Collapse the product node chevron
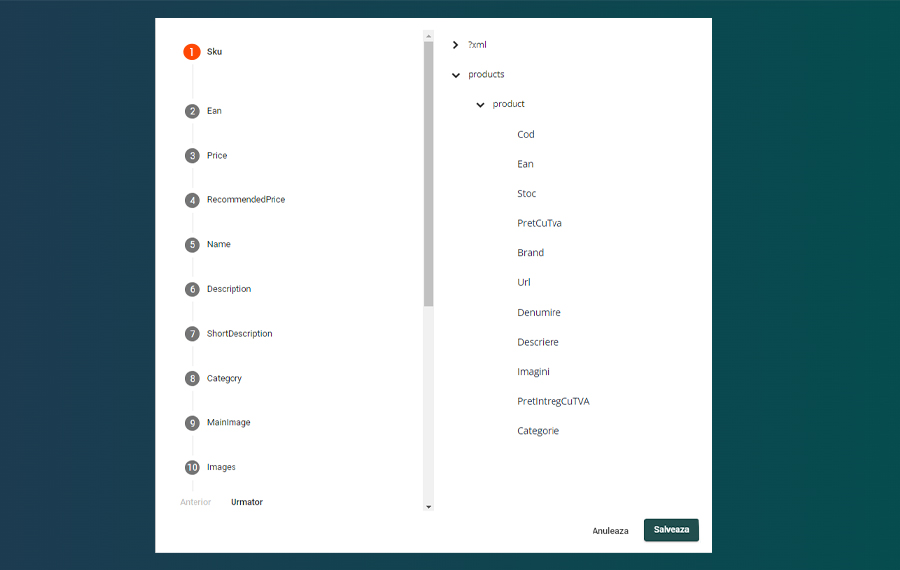 480,105
